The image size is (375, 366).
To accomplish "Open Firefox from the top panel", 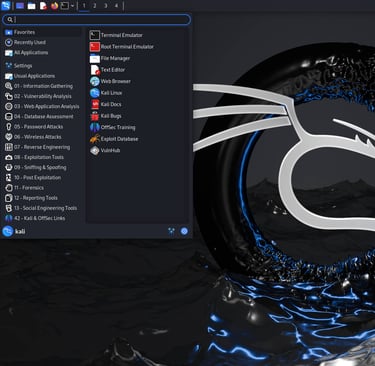I will tap(54, 6).
